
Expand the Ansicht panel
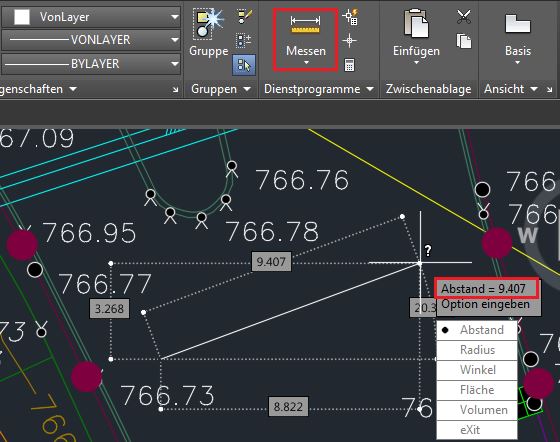[x=511, y=89]
